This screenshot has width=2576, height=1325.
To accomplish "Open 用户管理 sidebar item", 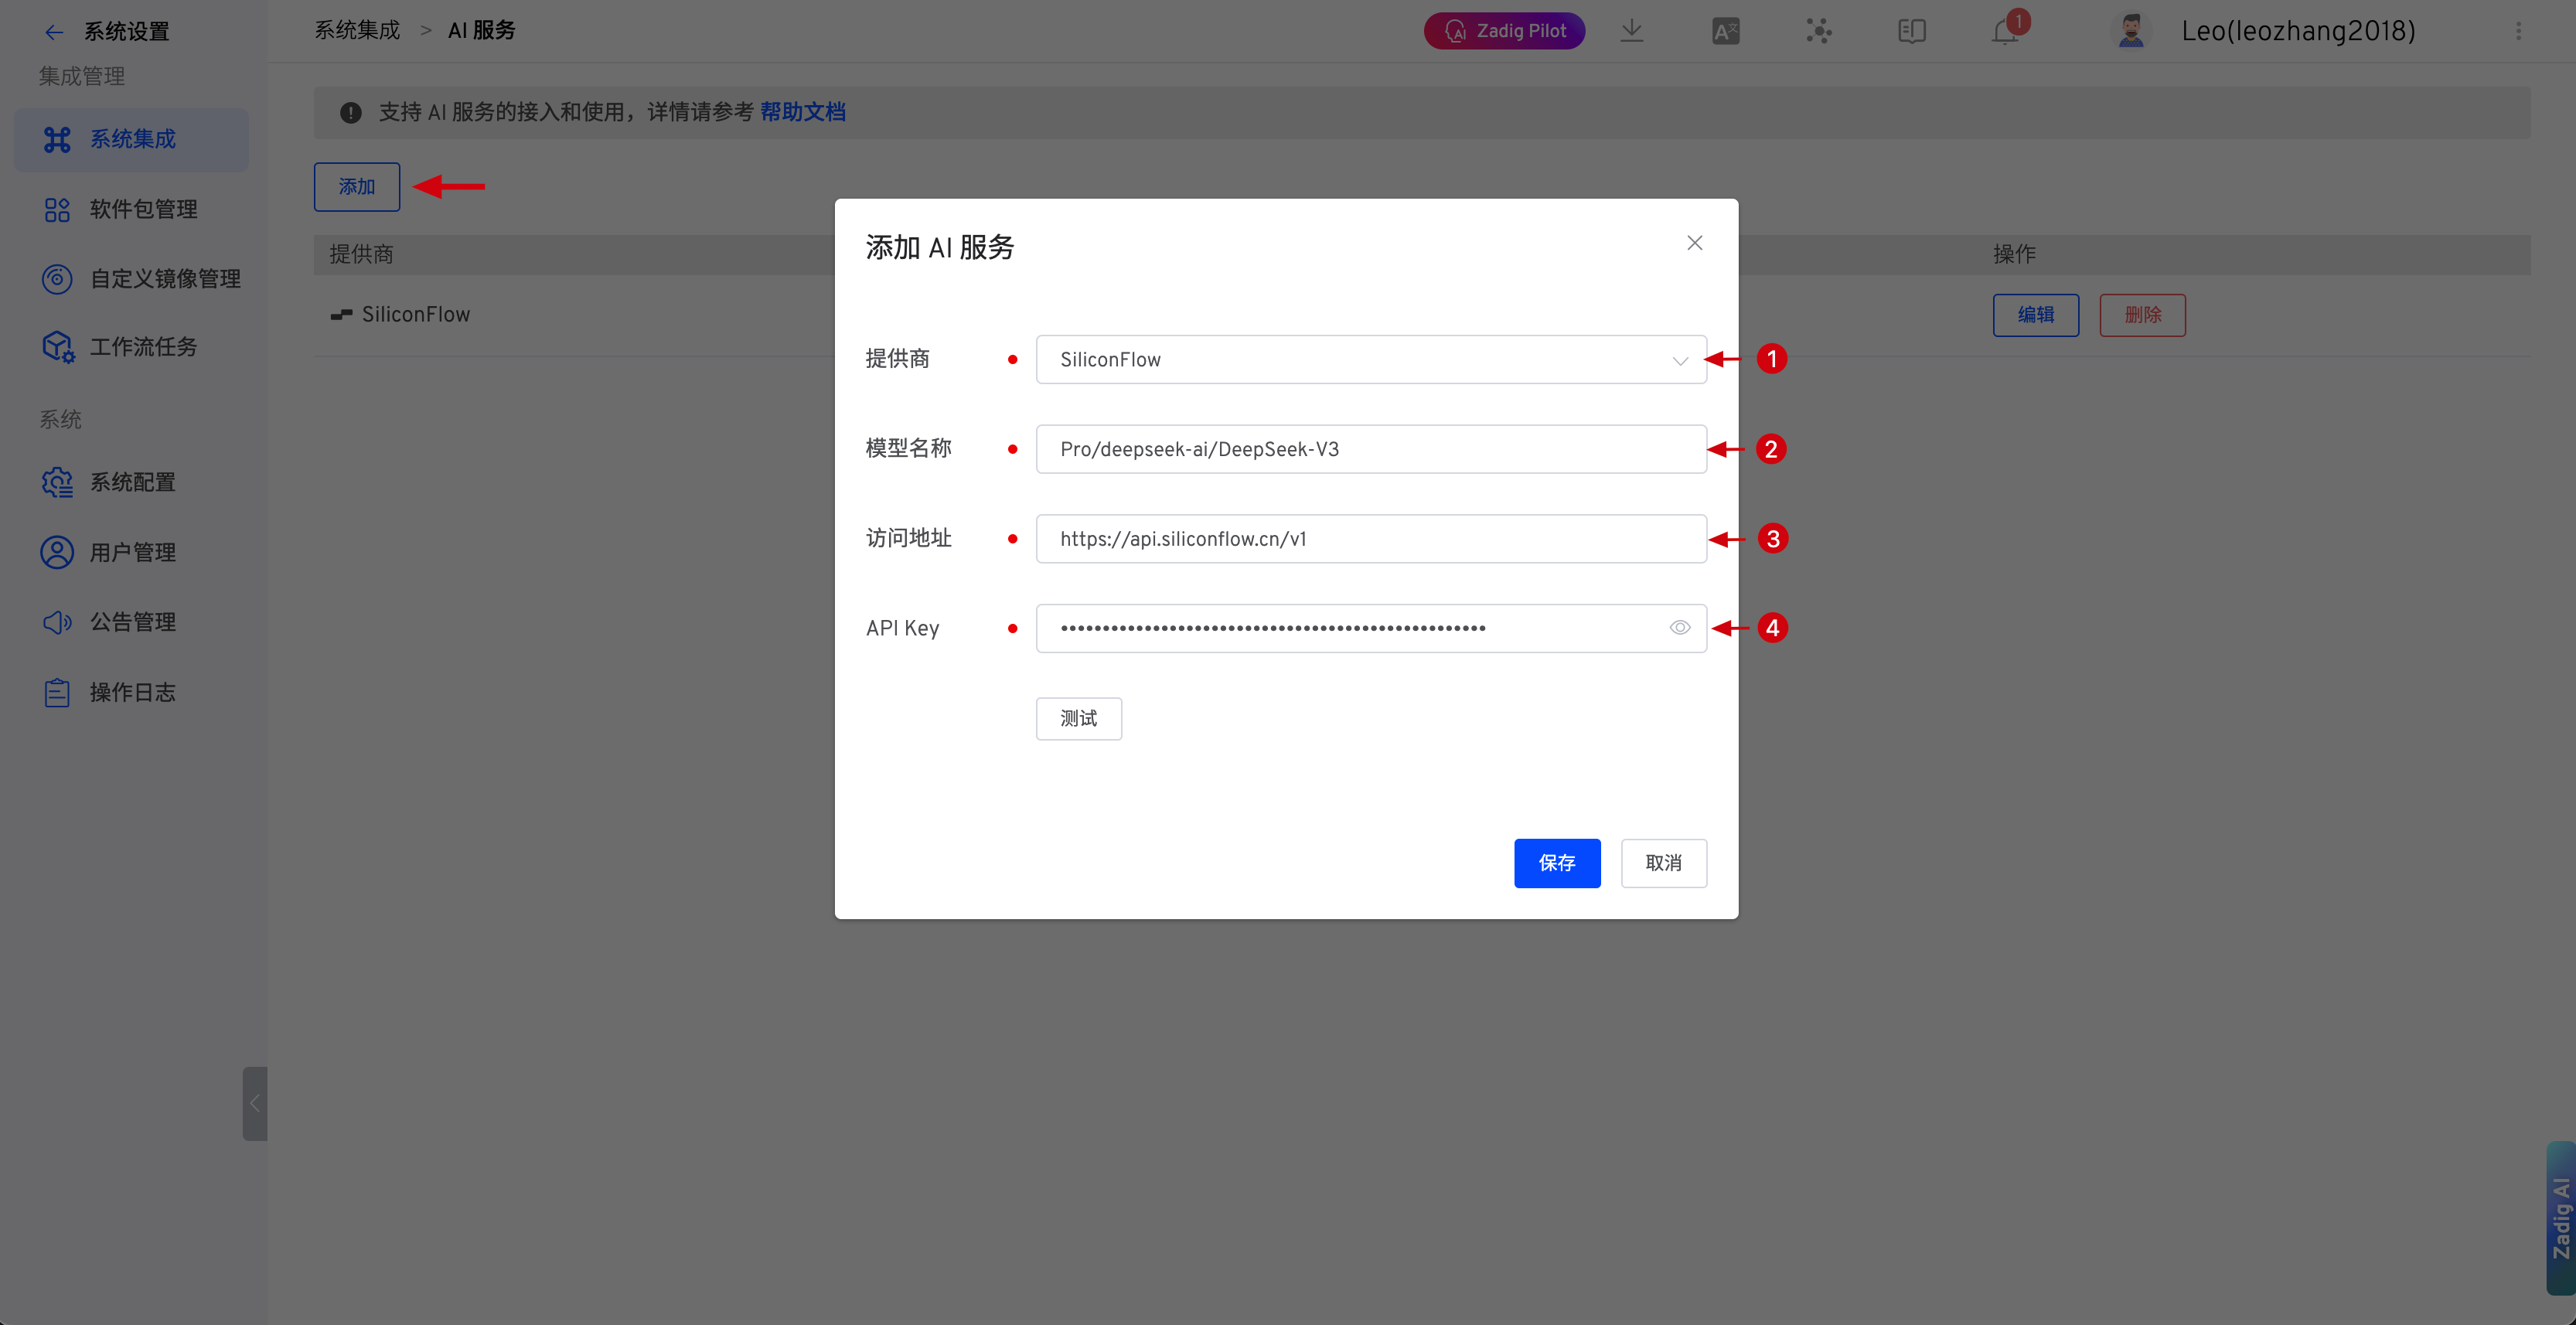I will tap(132, 552).
